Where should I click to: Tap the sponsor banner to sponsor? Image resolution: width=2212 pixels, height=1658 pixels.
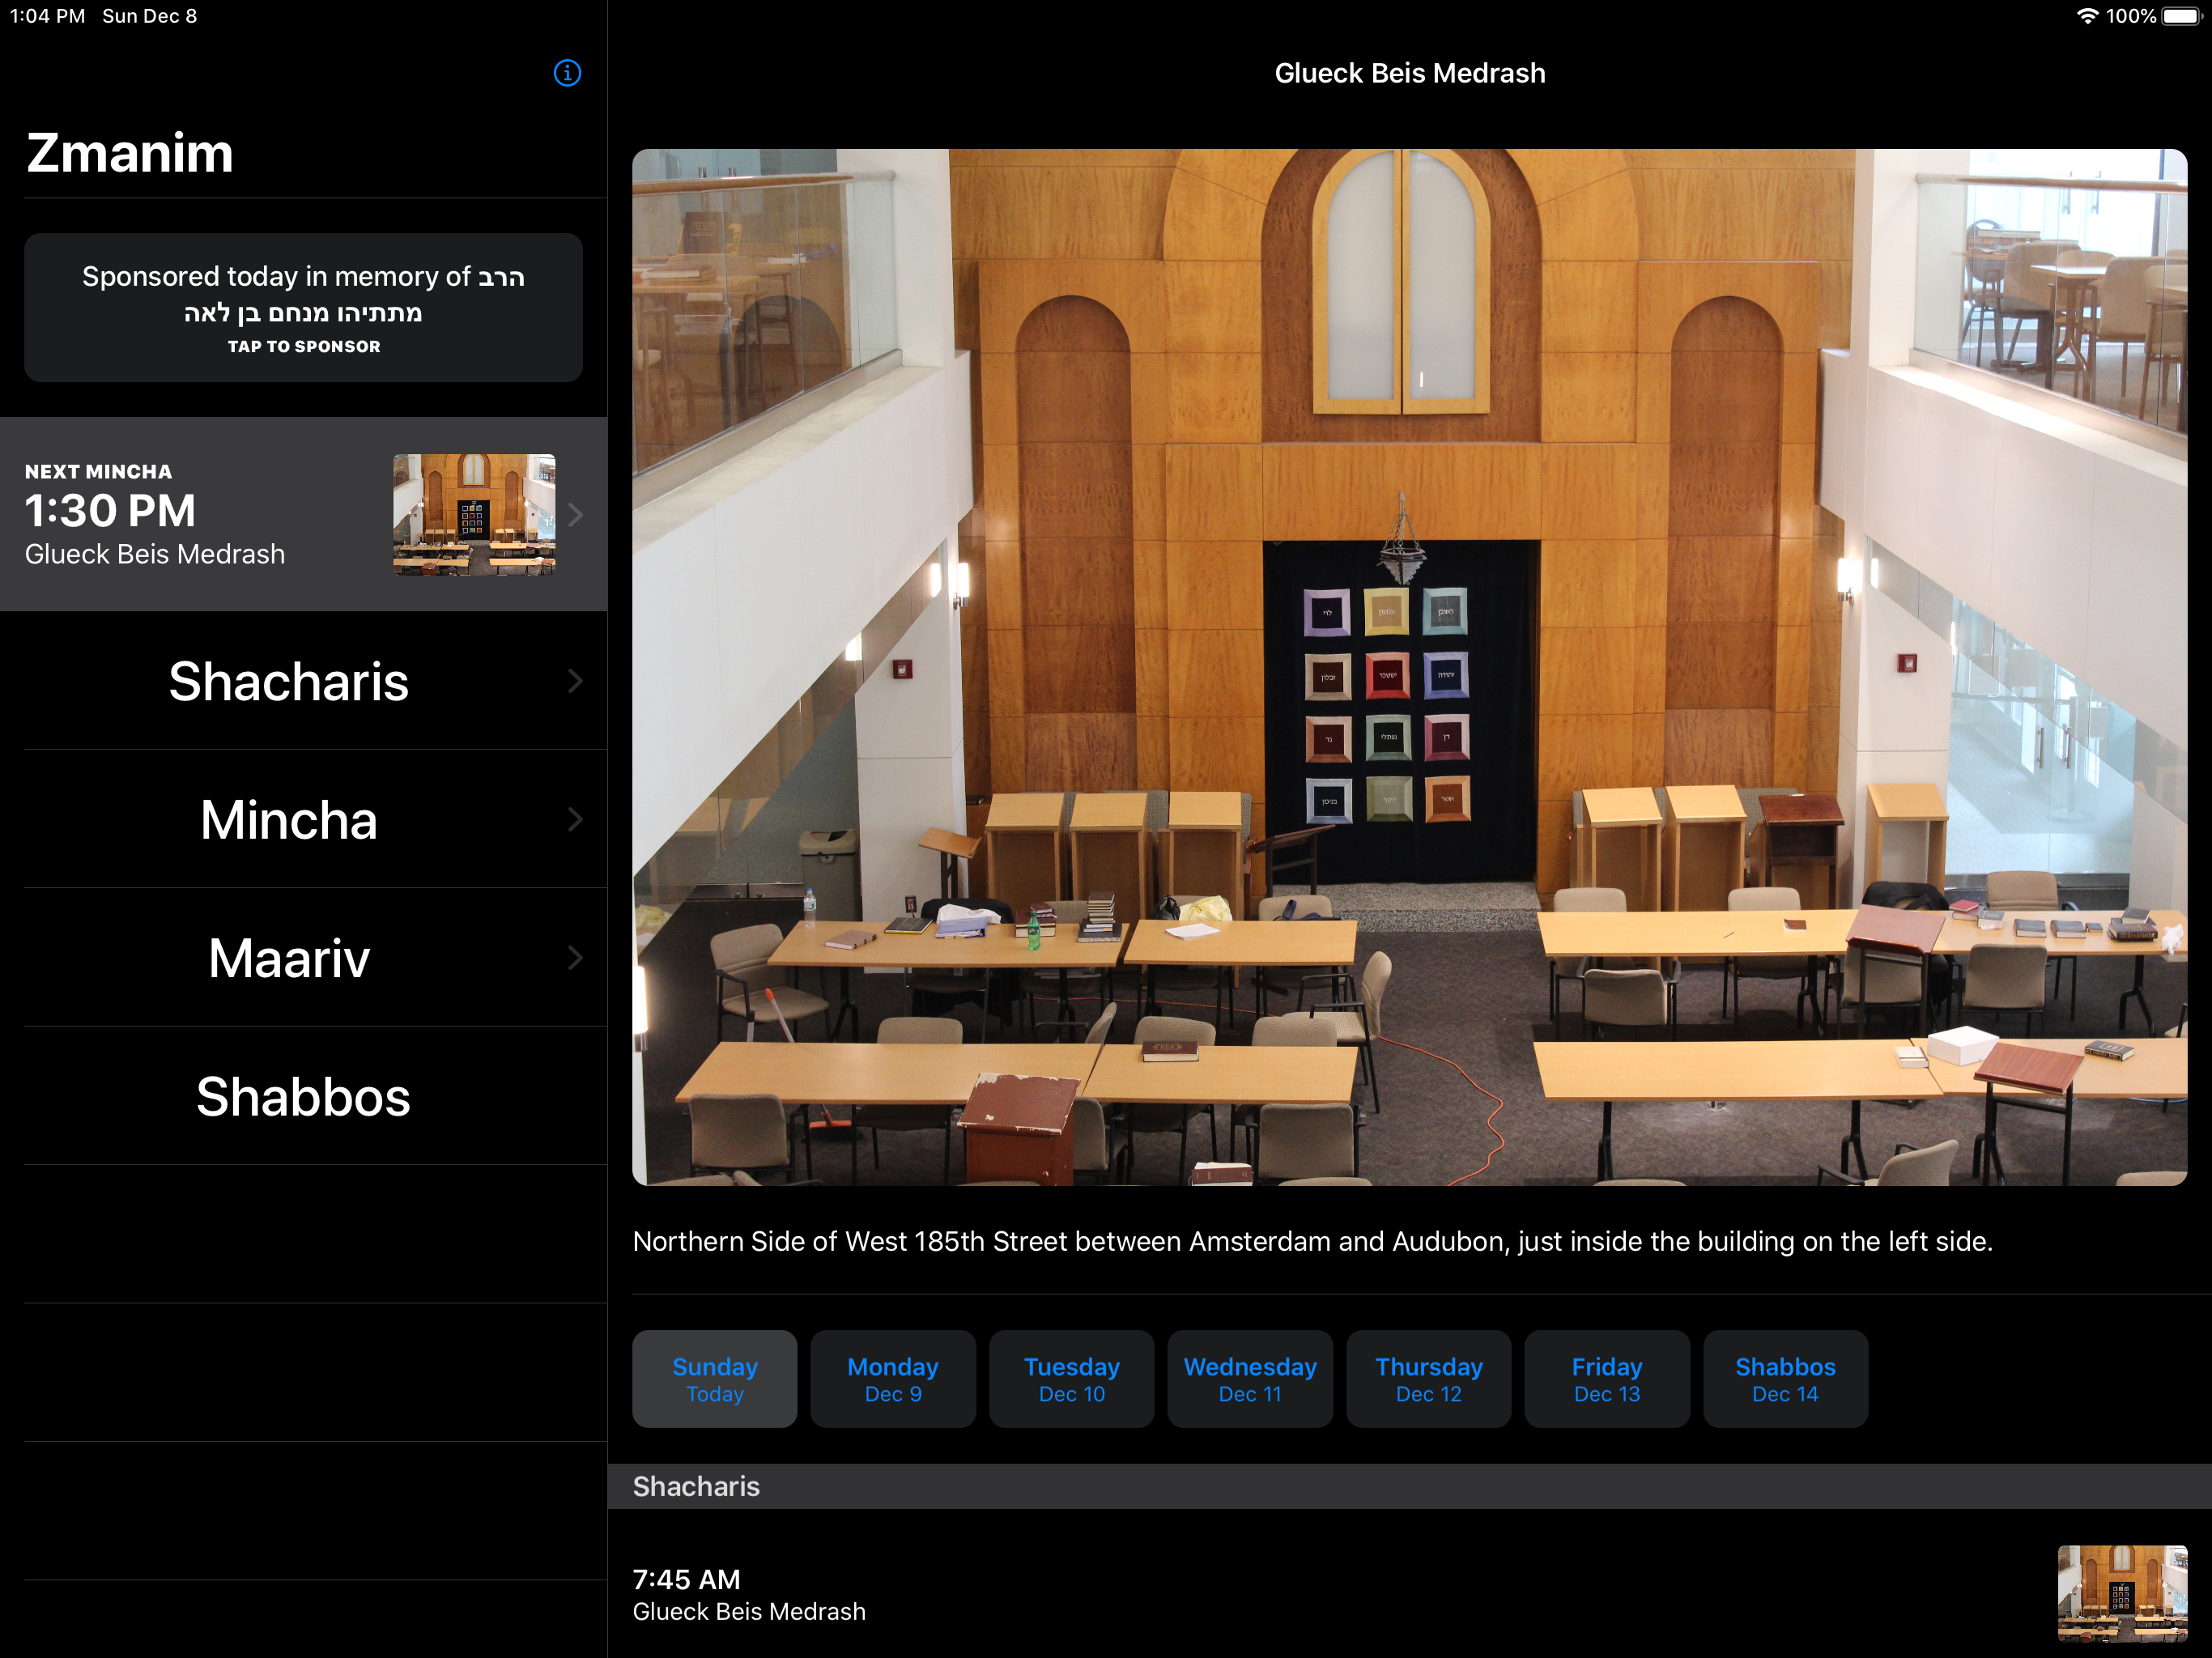(303, 308)
